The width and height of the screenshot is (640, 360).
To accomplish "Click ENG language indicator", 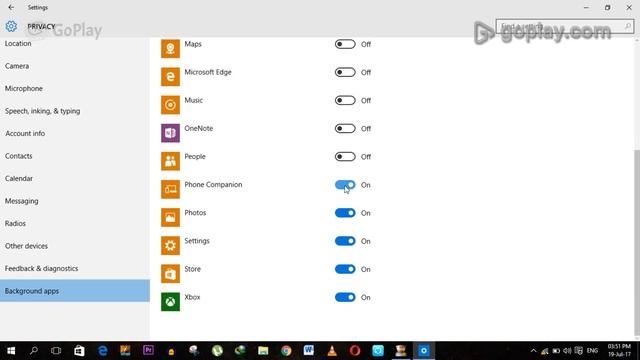I will click(x=592, y=351).
